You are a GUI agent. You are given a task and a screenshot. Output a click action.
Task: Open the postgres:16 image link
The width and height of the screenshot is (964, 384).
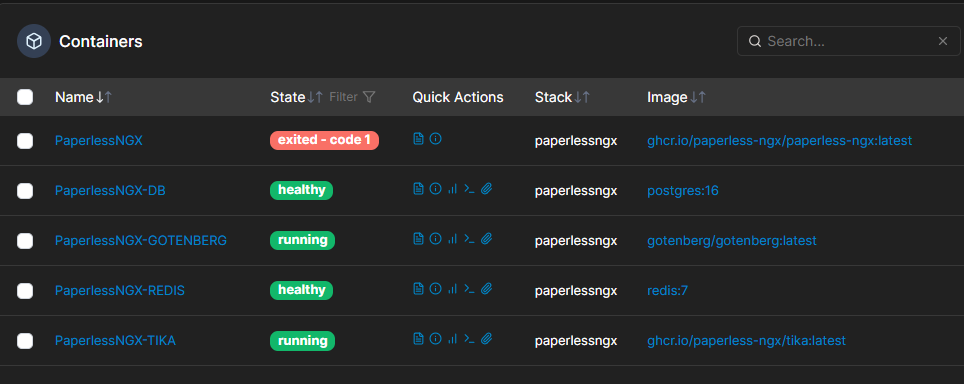[682, 190]
